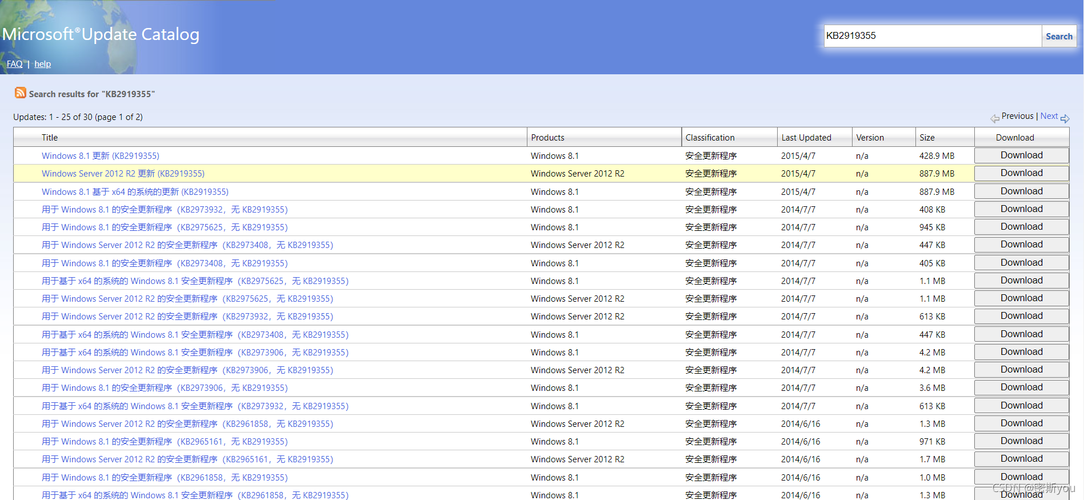Download the highlighted Windows Server 2012 R2 update

point(1021,173)
